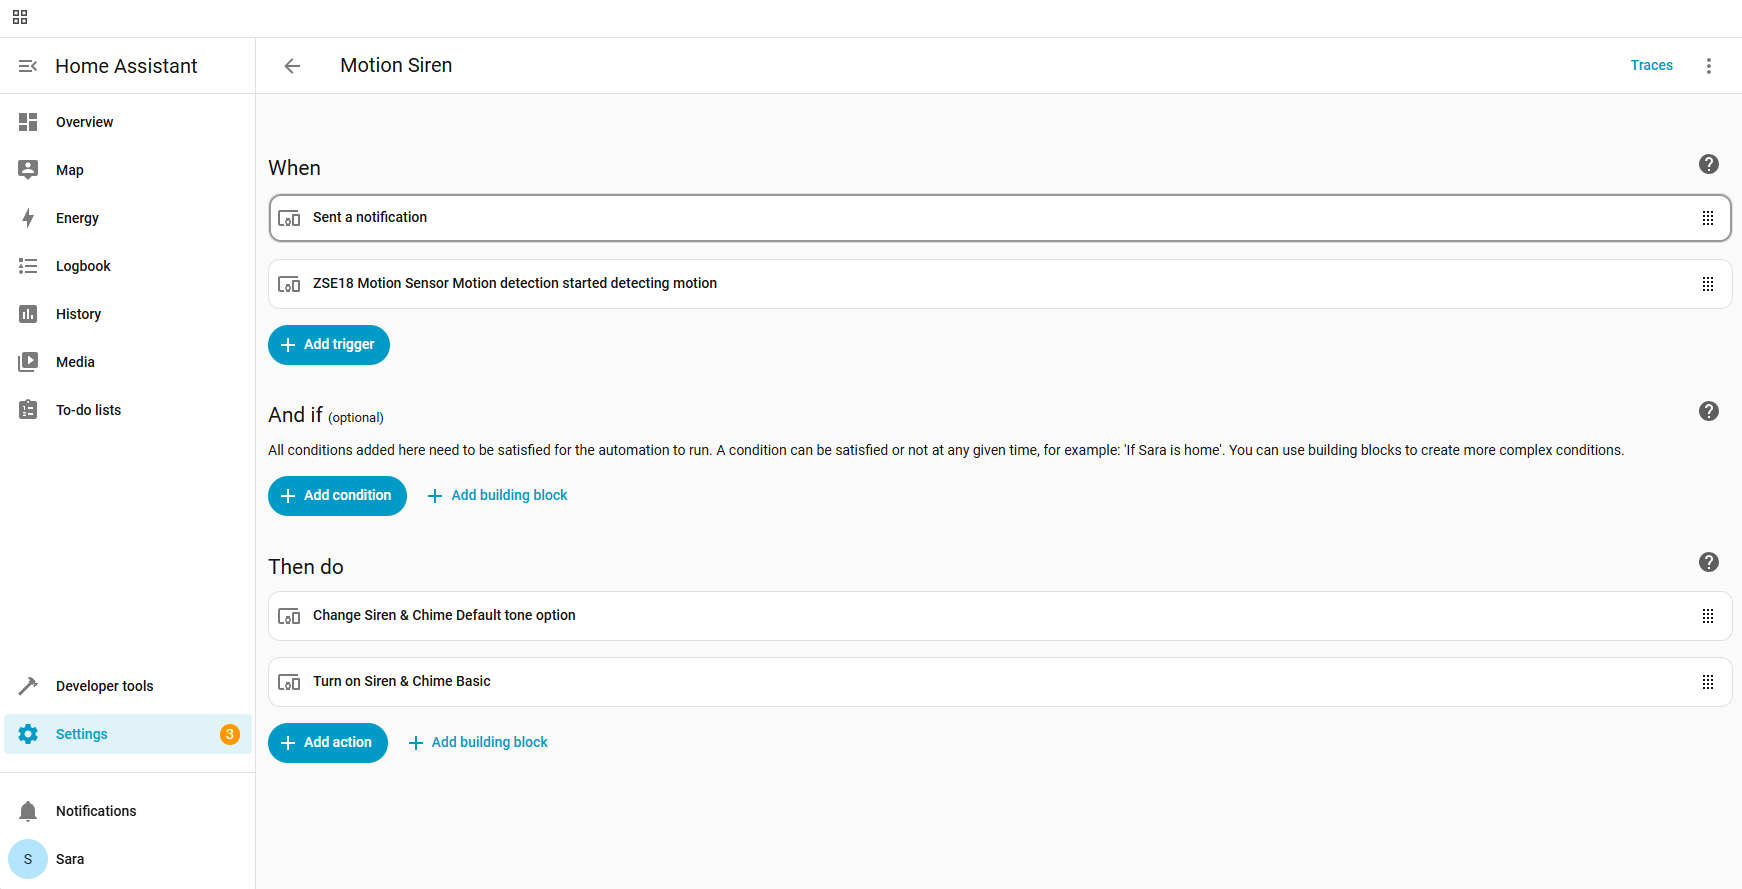Click drag handle on Turn on Siren action
The height and width of the screenshot is (889, 1742).
pos(1708,682)
